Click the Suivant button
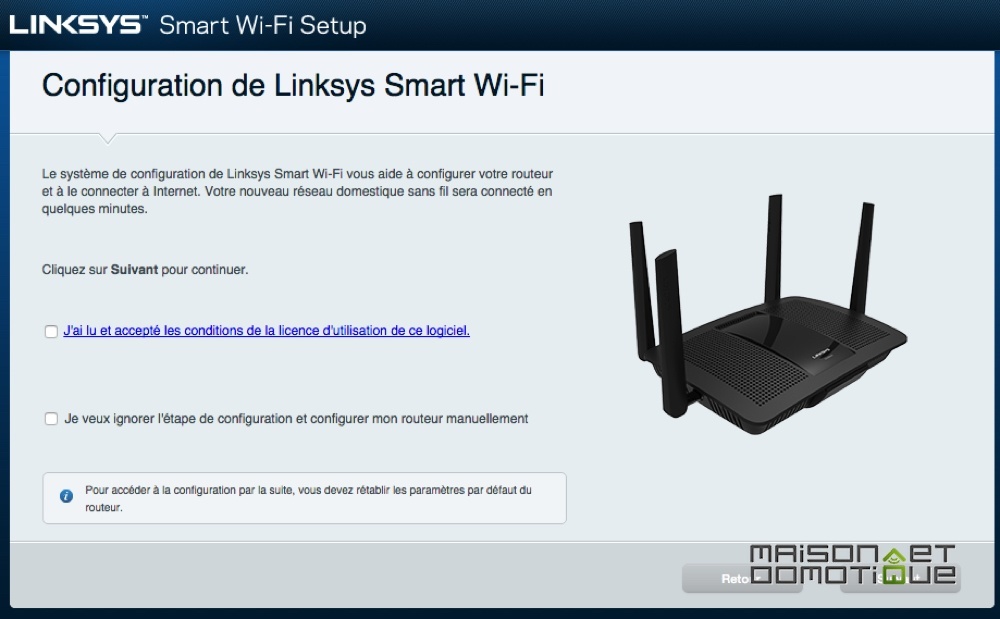The width and height of the screenshot is (1000, 619). 899,578
